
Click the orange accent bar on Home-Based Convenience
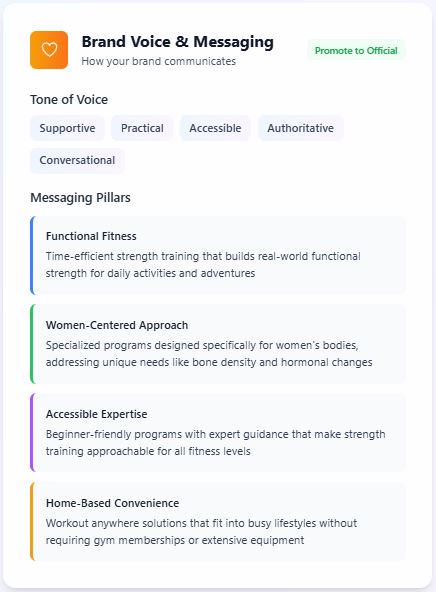32,522
